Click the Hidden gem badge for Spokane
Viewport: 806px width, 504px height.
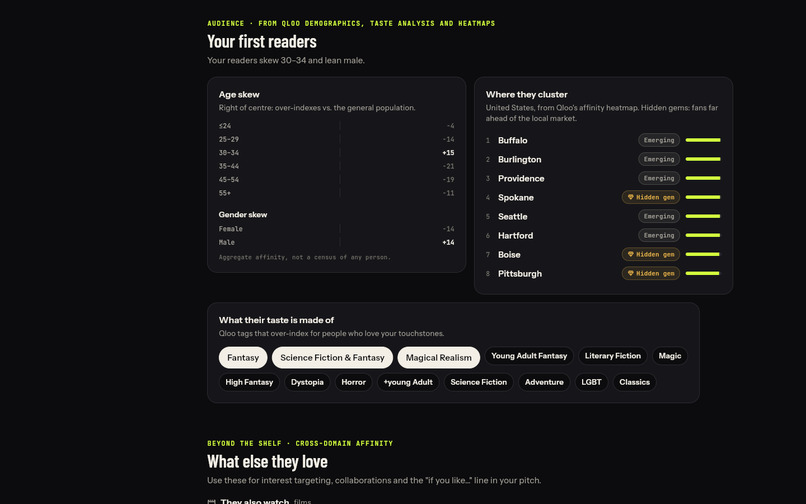tap(651, 197)
